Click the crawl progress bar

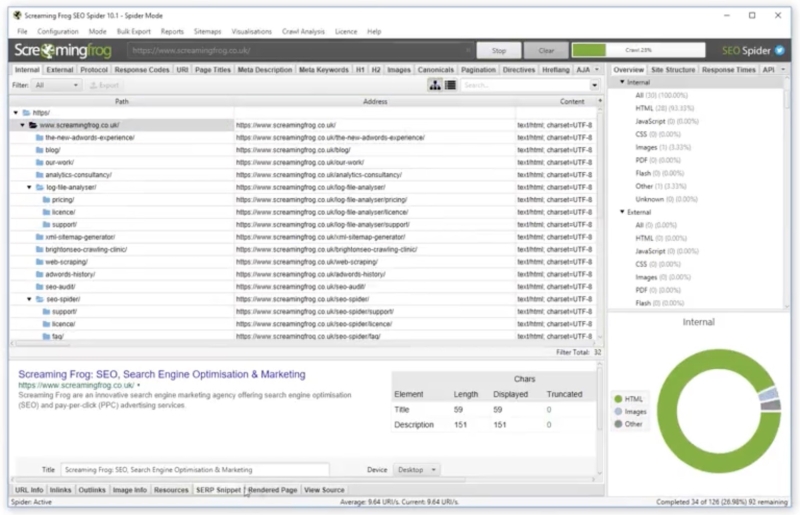[x=640, y=50]
